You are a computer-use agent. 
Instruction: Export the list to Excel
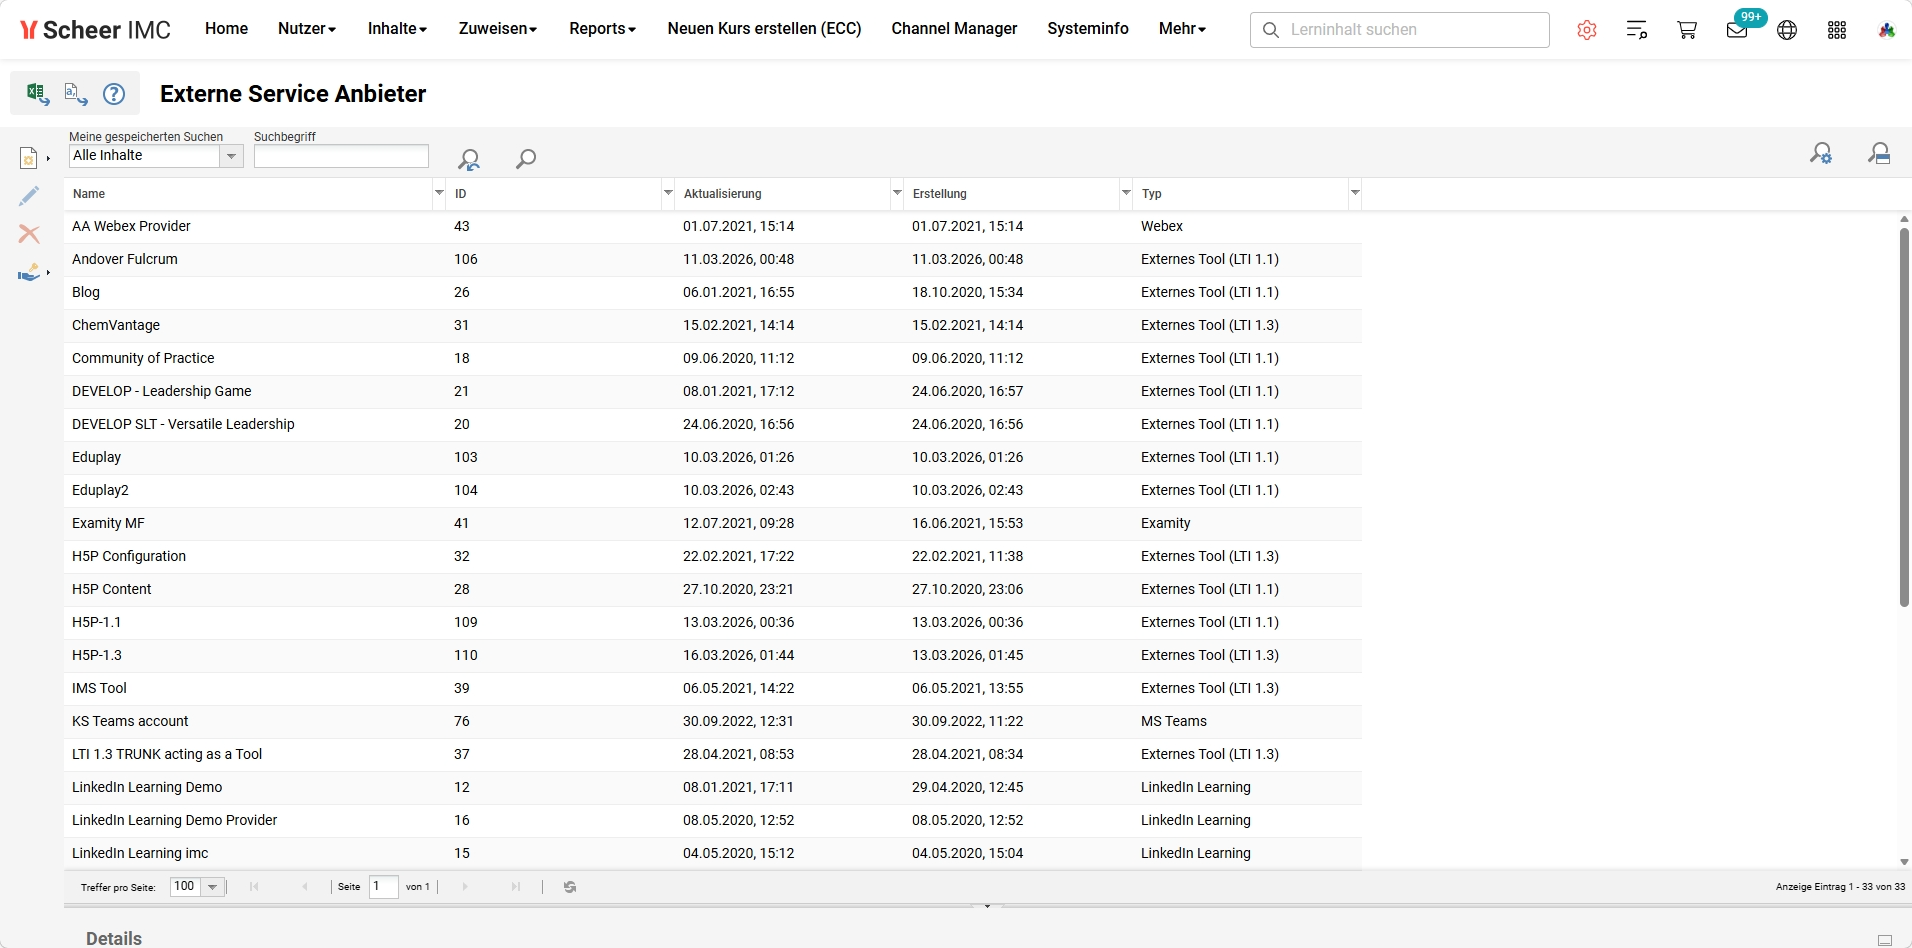37,93
